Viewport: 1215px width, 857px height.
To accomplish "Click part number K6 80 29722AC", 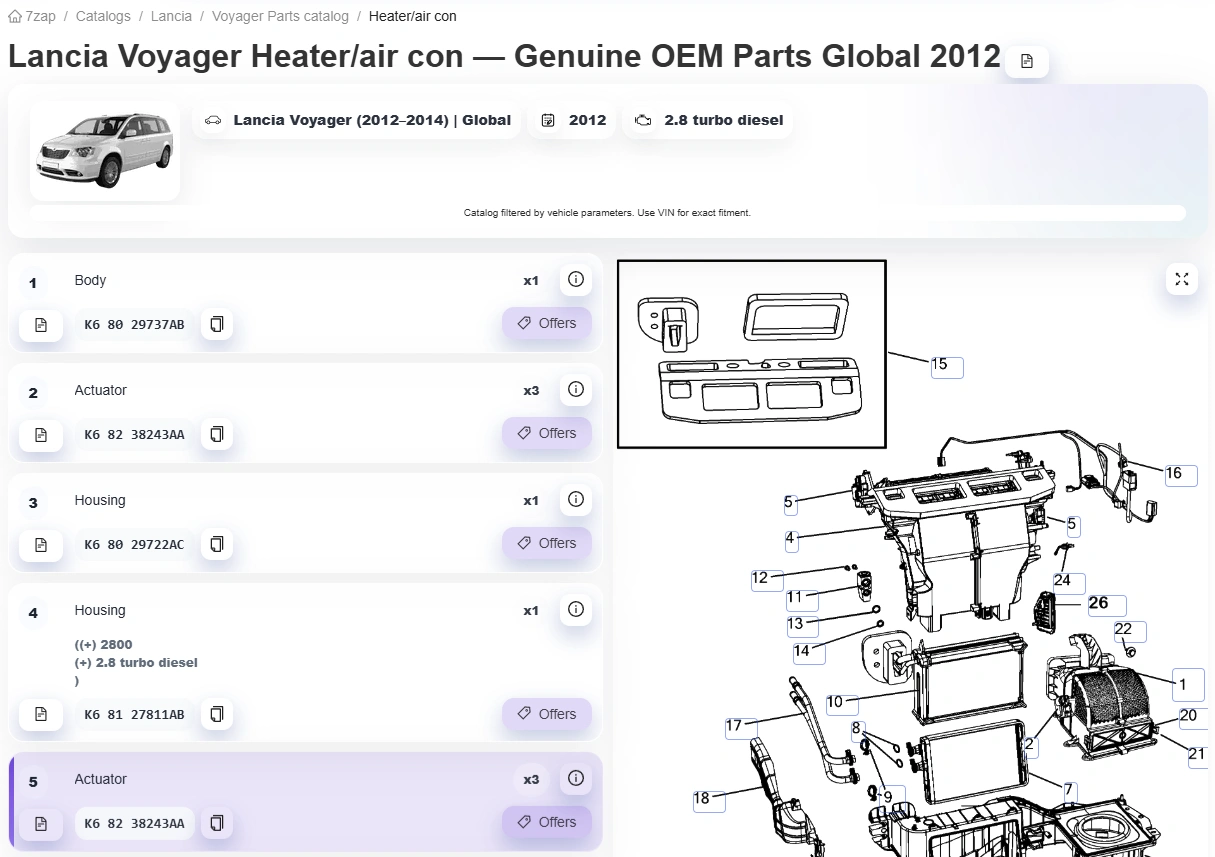I will (135, 544).
